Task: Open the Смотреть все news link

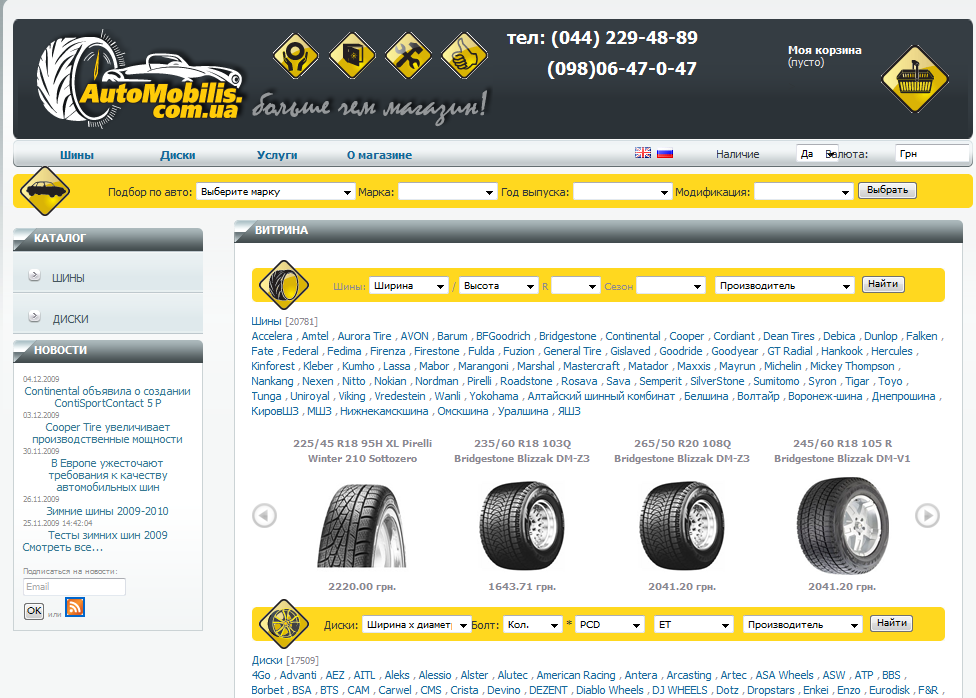Action: coord(62,547)
